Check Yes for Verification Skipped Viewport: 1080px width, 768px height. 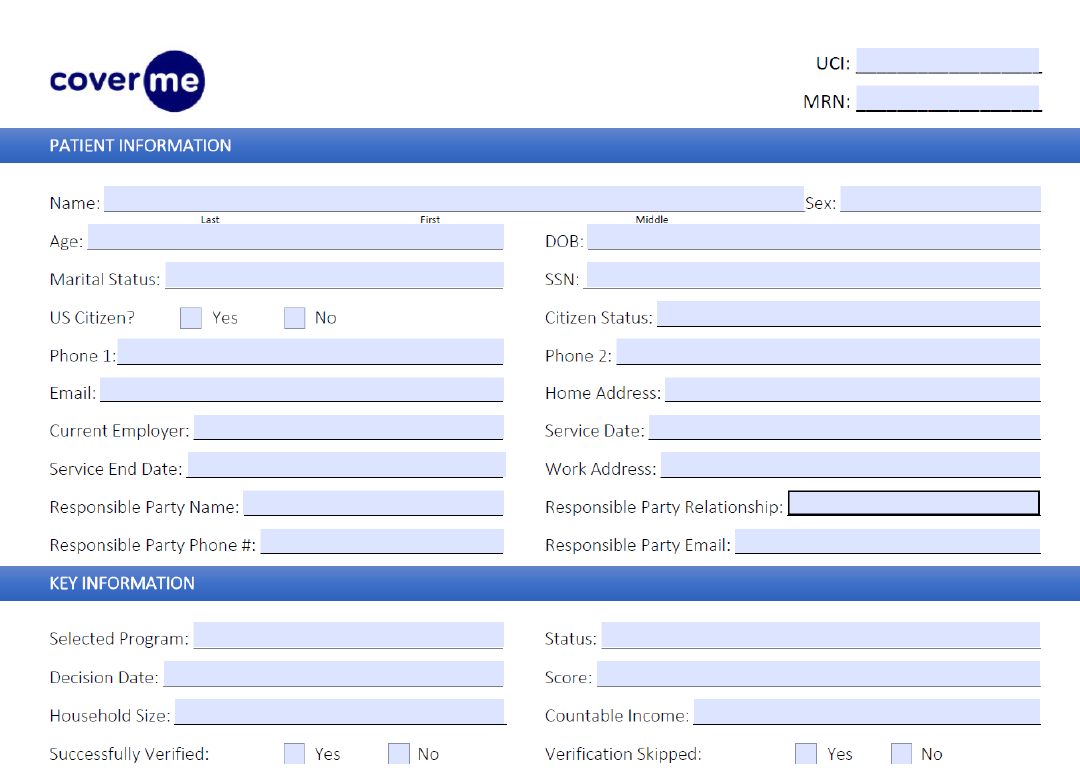(806, 753)
